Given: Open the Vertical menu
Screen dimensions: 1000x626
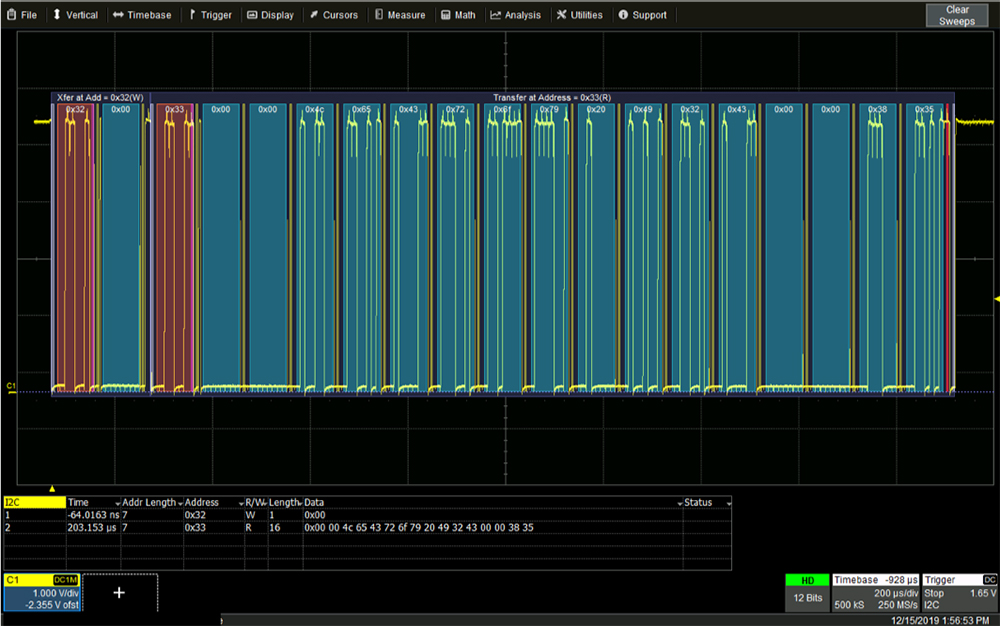Looking at the screenshot, I should click(x=75, y=15).
